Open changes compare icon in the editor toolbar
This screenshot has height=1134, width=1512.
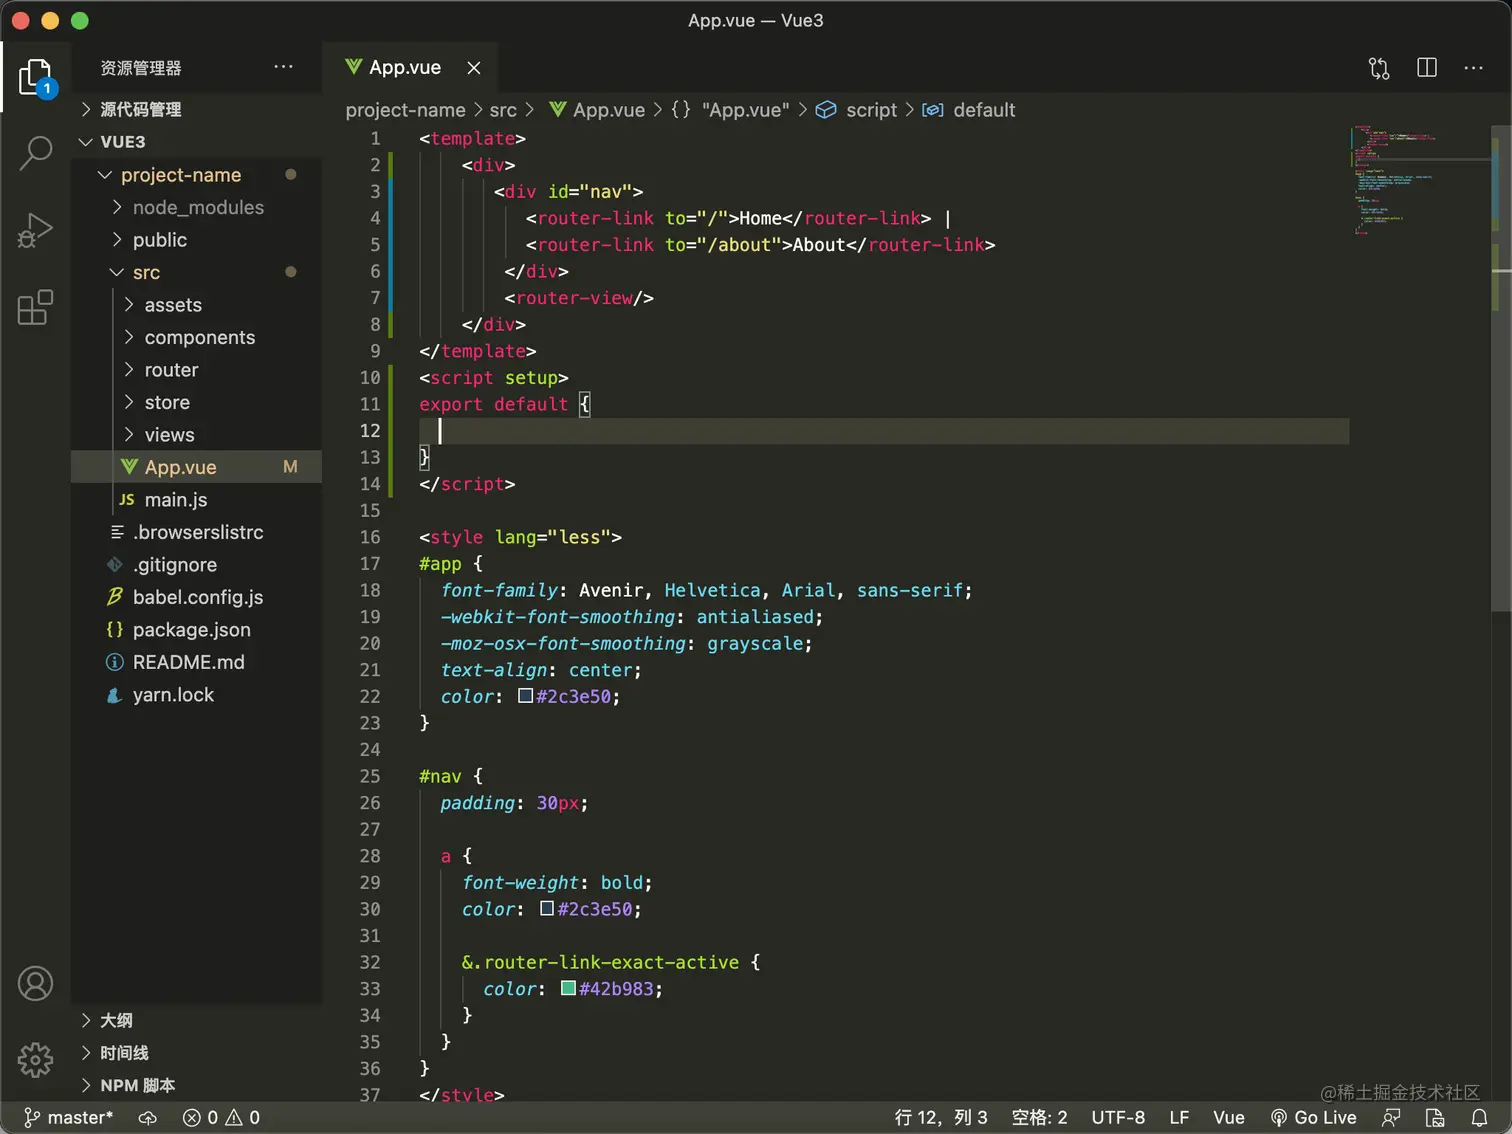click(x=1379, y=68)
